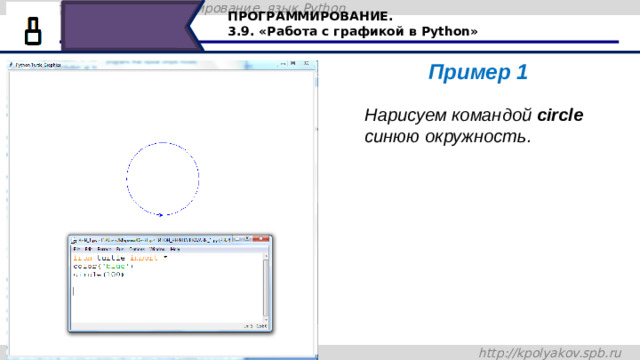Open the Window menu in IDLE editor
The width and height of the screenshot is (640, 360).
pyautogui.click(x=157, y=249)
